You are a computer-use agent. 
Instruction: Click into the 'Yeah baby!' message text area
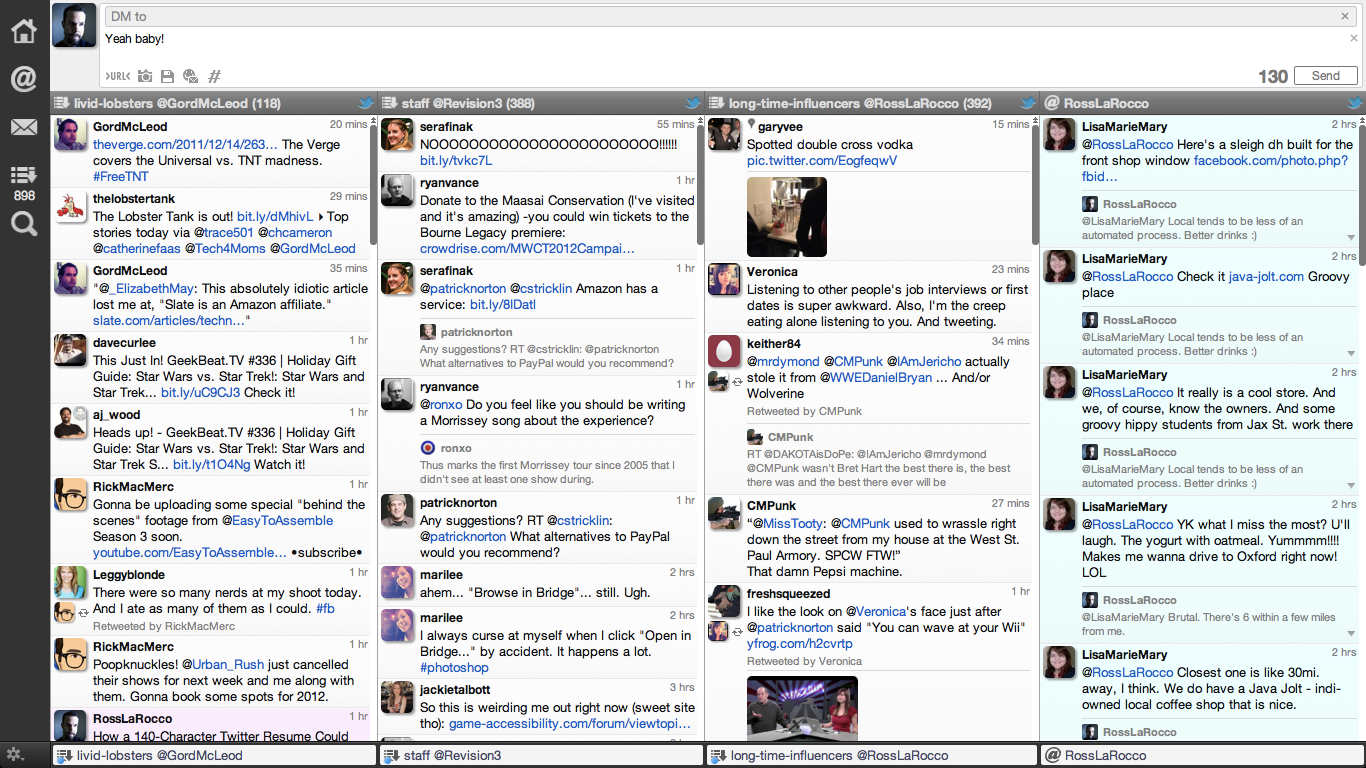coord(725,47)
